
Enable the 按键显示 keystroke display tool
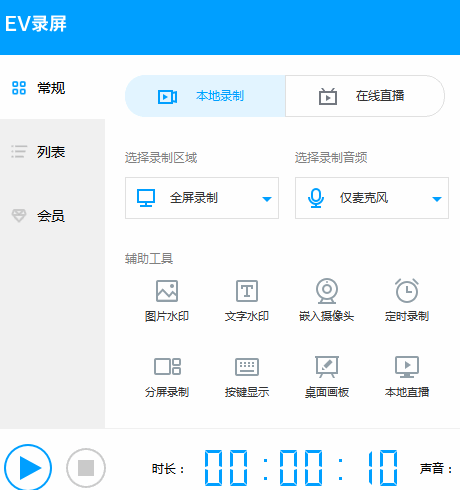pyautogui.click(x=247, y=377)
